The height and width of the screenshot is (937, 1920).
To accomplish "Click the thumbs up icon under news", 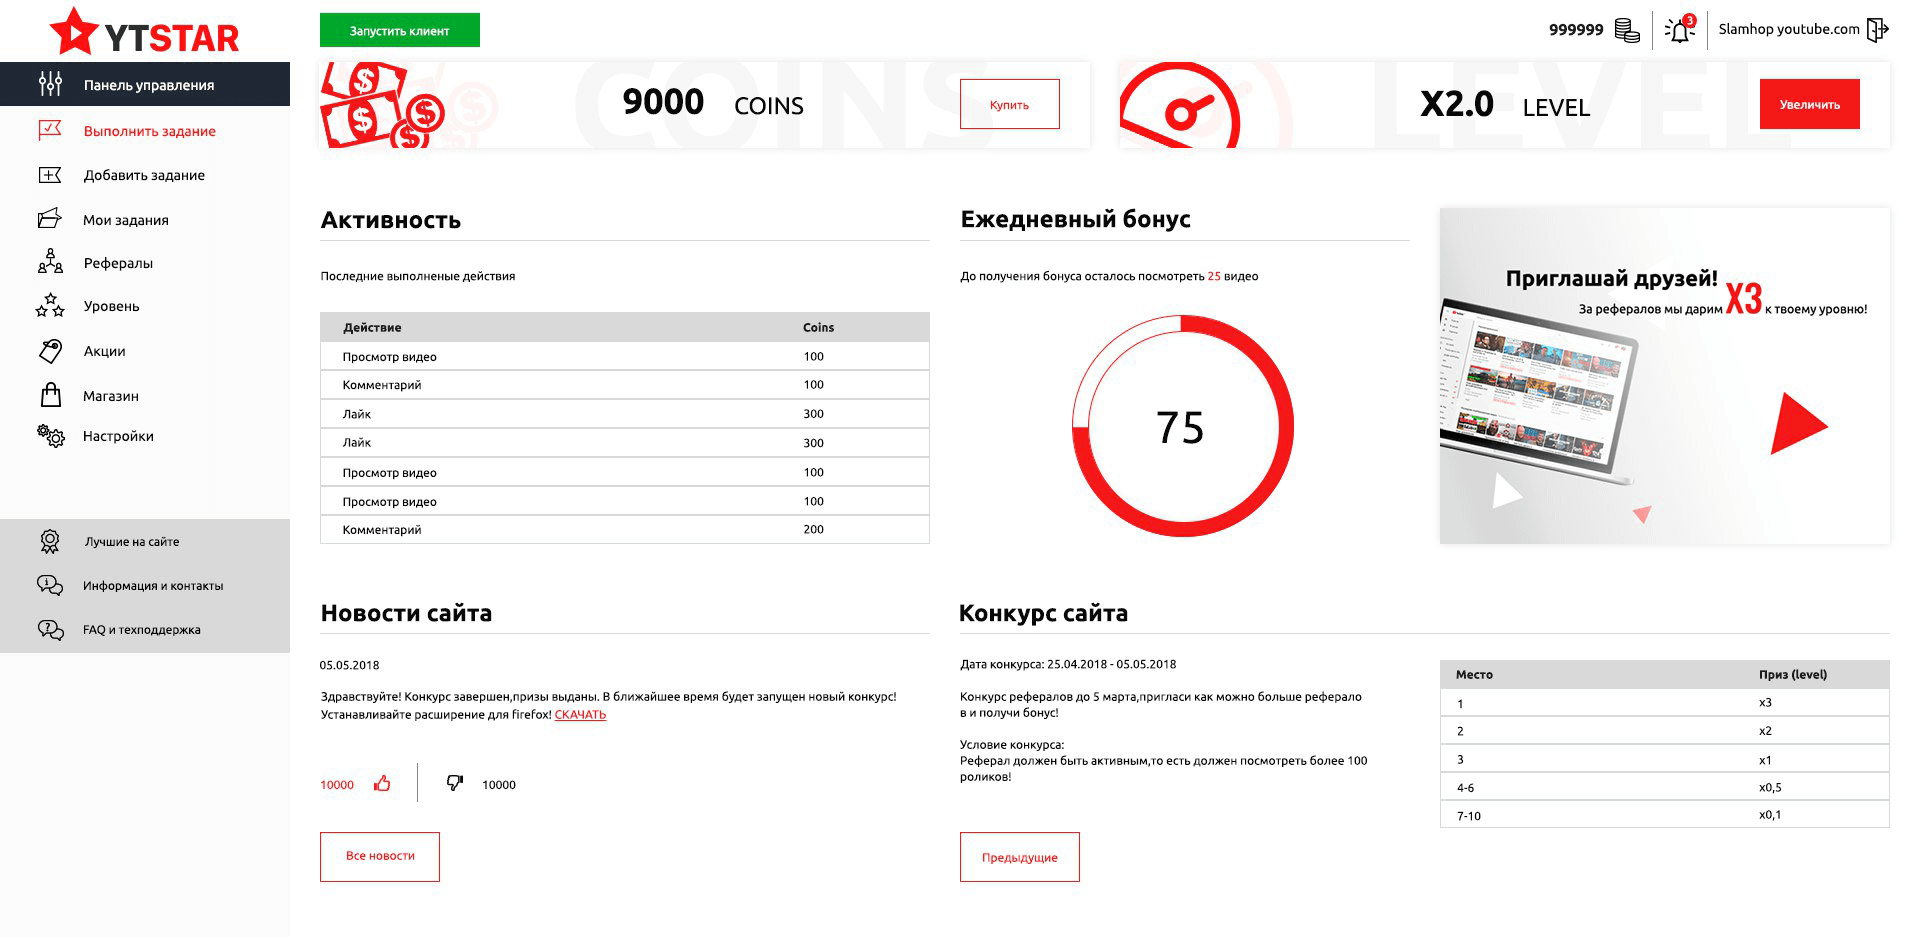I will (382, 784).
